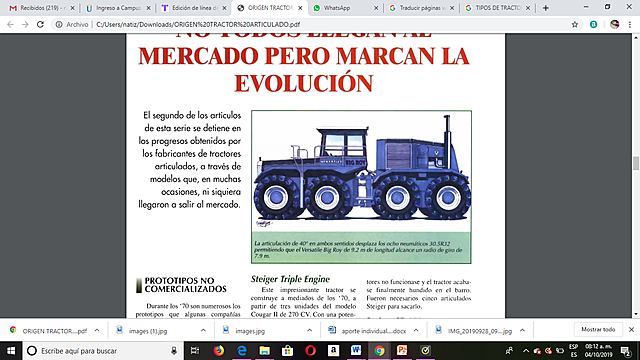Image resolution: width=640 pixels, height=360 pixels.
Task: Reload the PDF page
Action: tap(40, 24)
